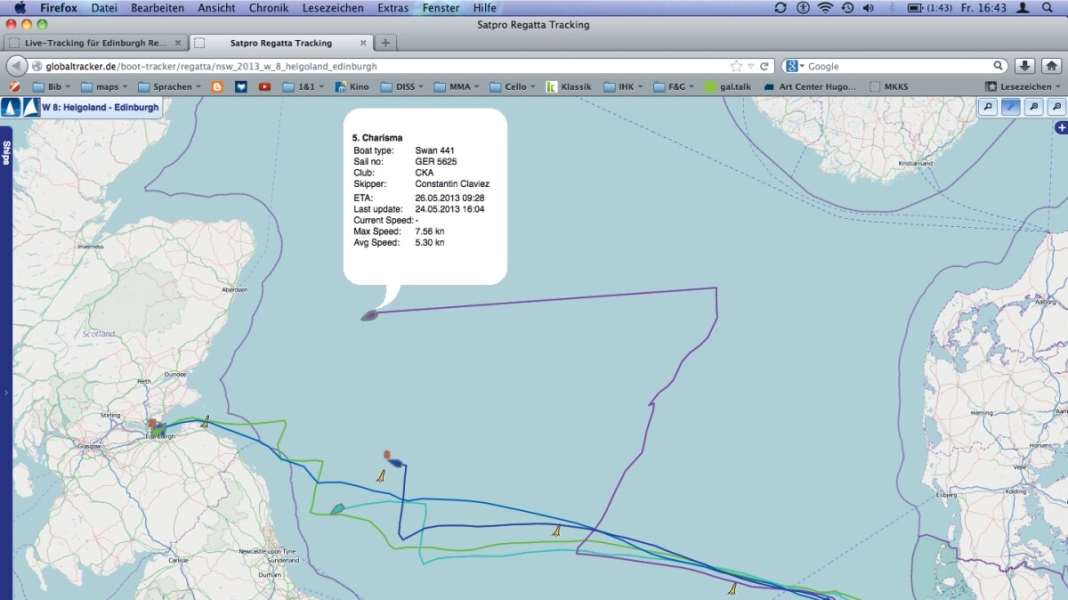Viewport: 1068px width, 600px height.
Task: Reload the page with the refresh icon
Action: coord(764,66)
